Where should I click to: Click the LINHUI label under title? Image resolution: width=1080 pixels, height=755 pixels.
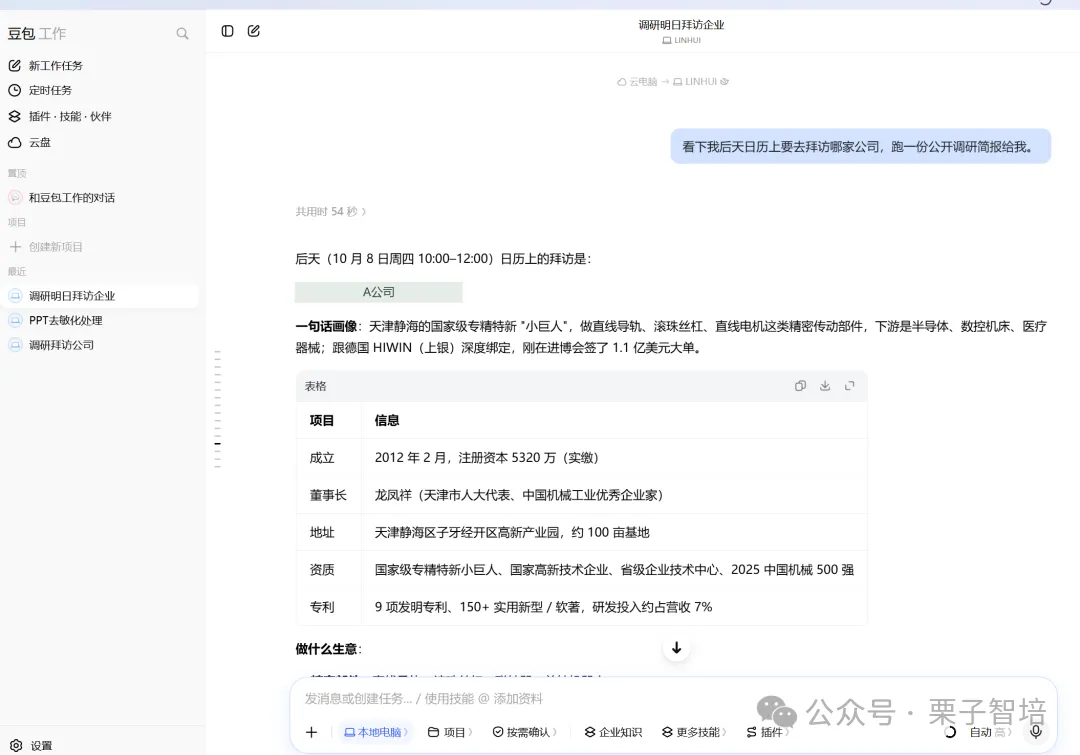682,40
